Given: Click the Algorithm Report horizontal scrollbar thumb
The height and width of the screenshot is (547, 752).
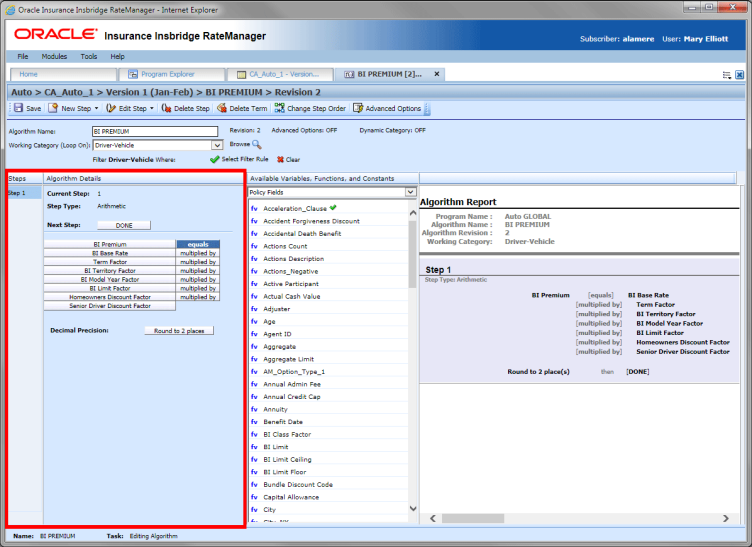Looking at the screenshot, I should [473, 518].
